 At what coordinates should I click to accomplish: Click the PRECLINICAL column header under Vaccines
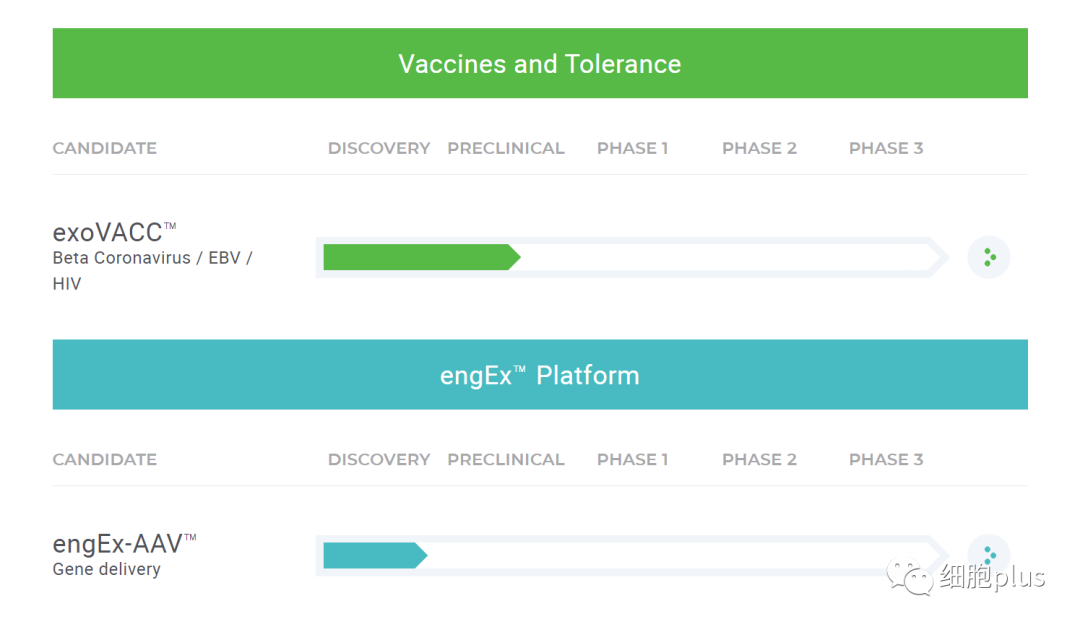506,148
